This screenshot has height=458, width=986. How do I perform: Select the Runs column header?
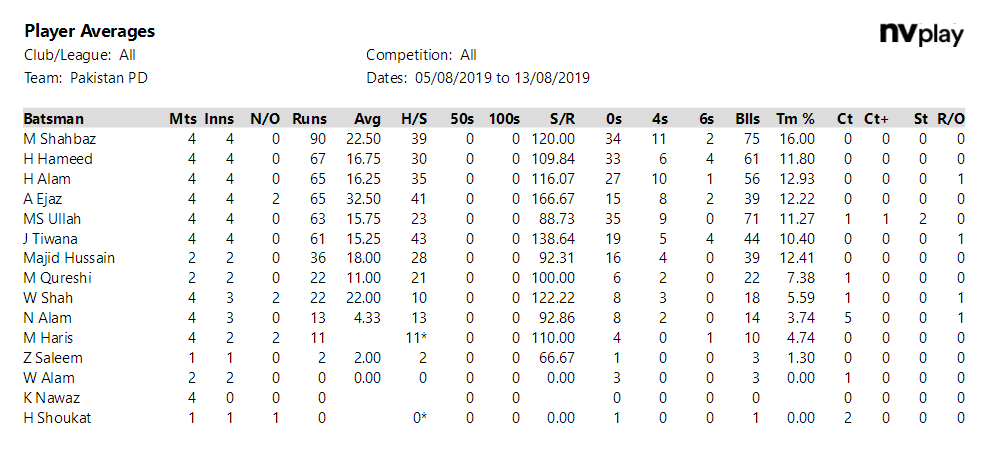(309, 119)
